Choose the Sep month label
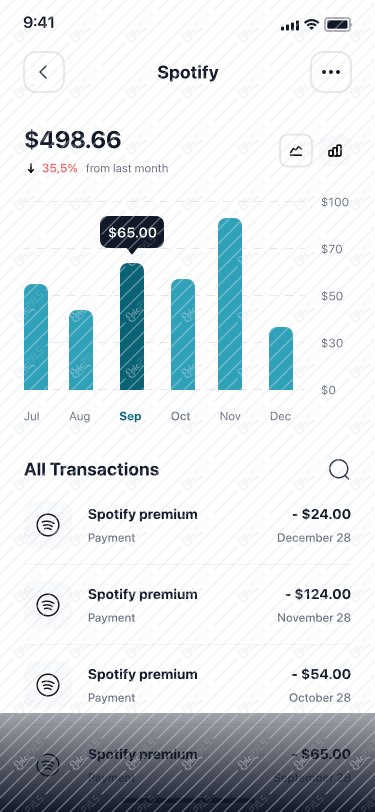The image size is (375, 812). (x=130, y=416)
